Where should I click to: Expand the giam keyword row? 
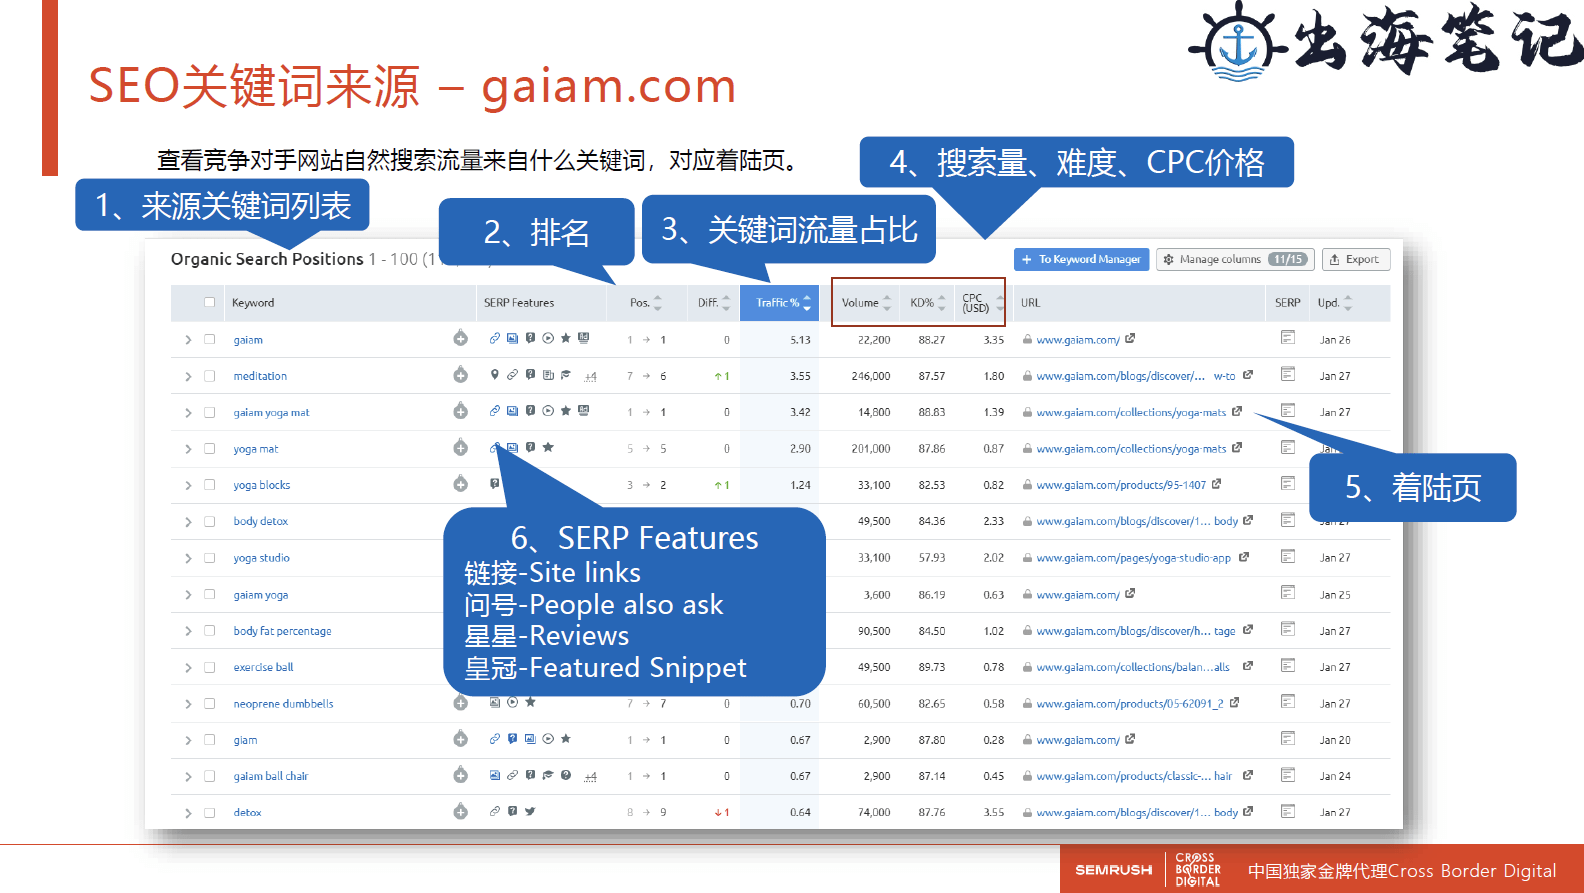pyautogui.click(x=187, y=740)
